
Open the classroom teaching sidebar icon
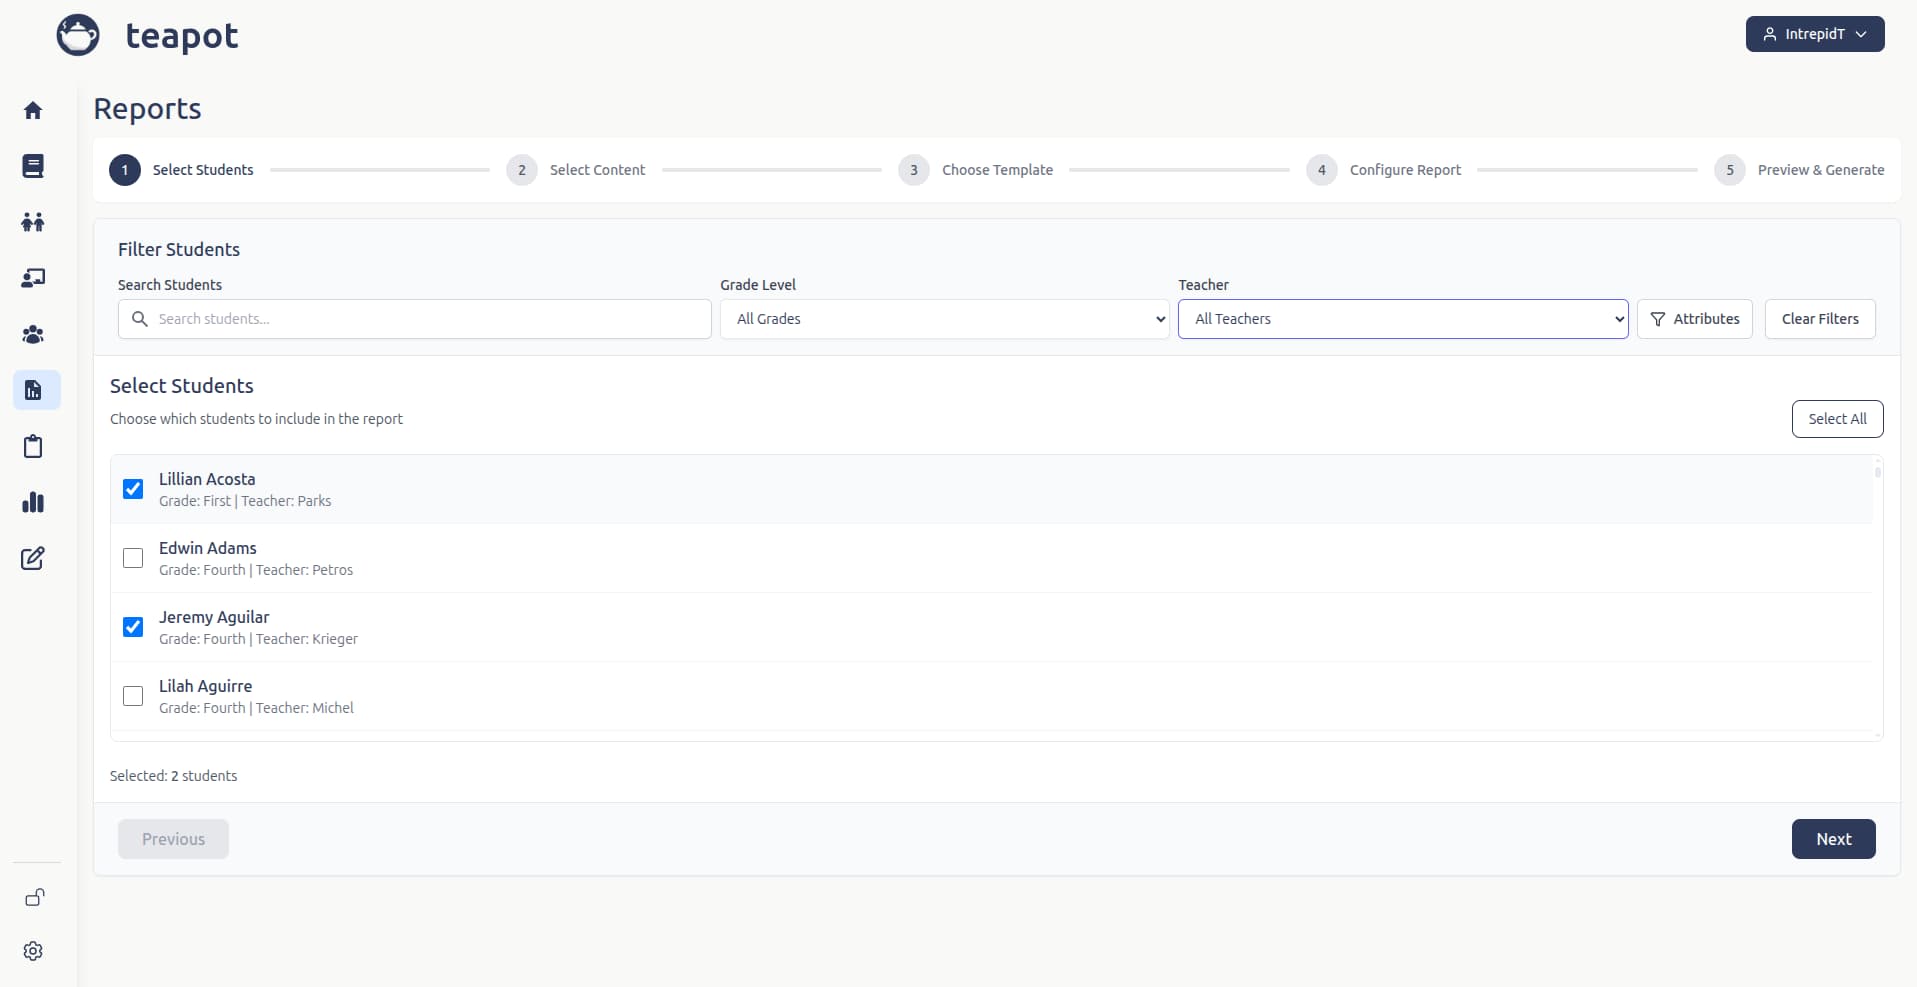click(33, 278)
